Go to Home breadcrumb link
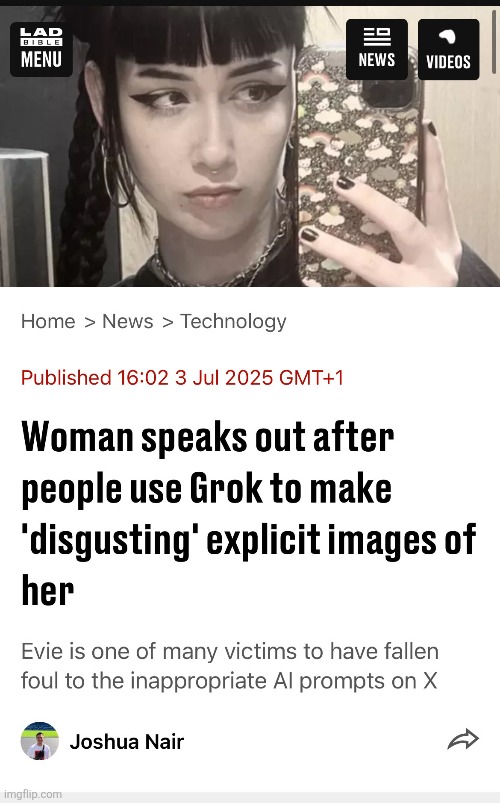This screenshot has height=803, width=500. pos(48,322)
